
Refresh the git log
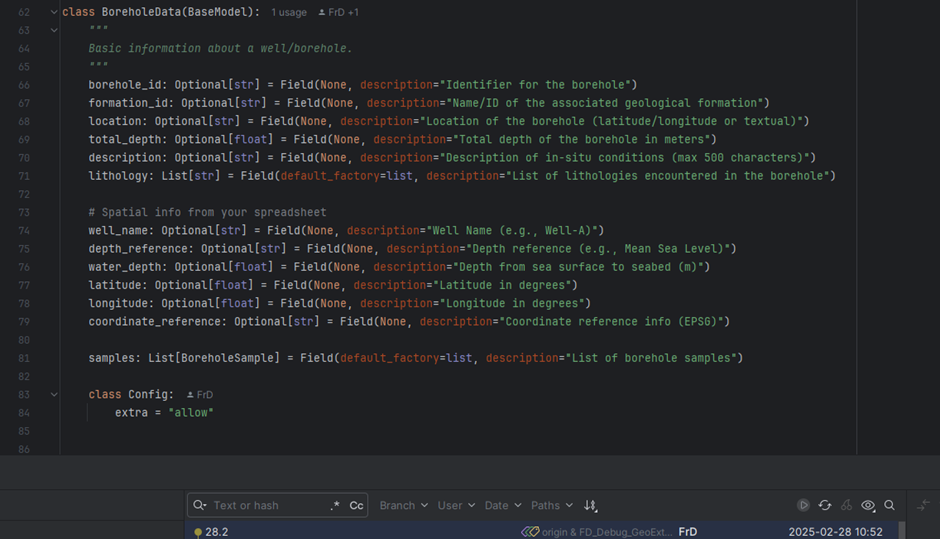tap(825, 505)
